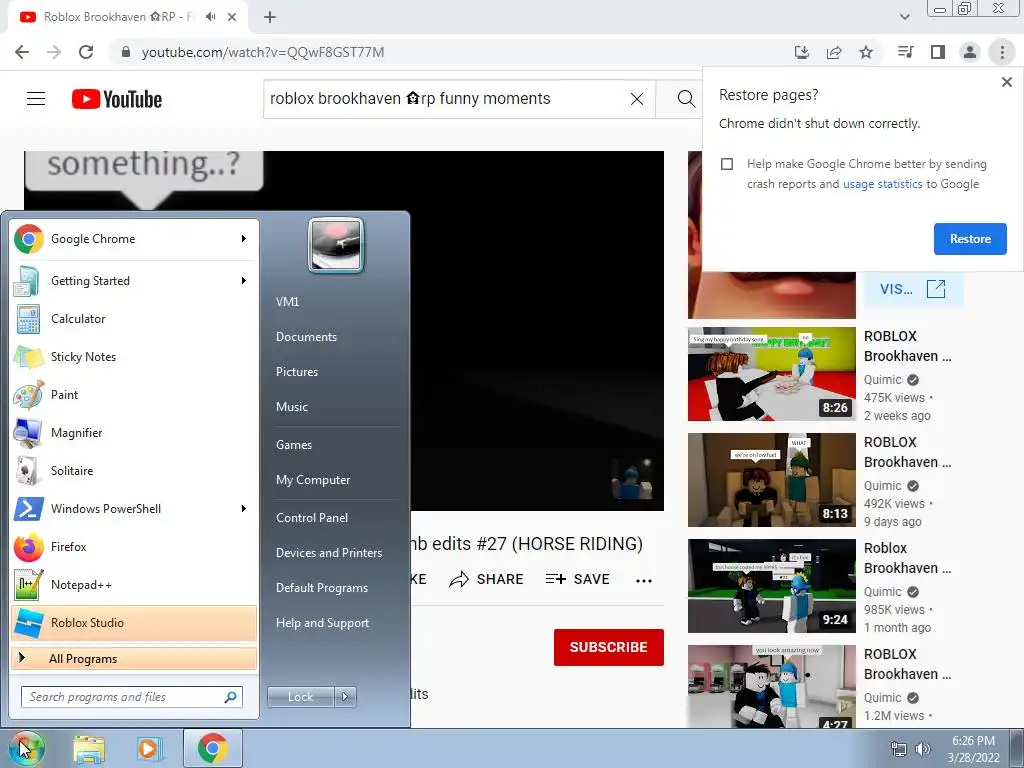Screen dimensions: 1024x768
Task: Open Control Panel from Start menu
Action: [x=312, y=518]
